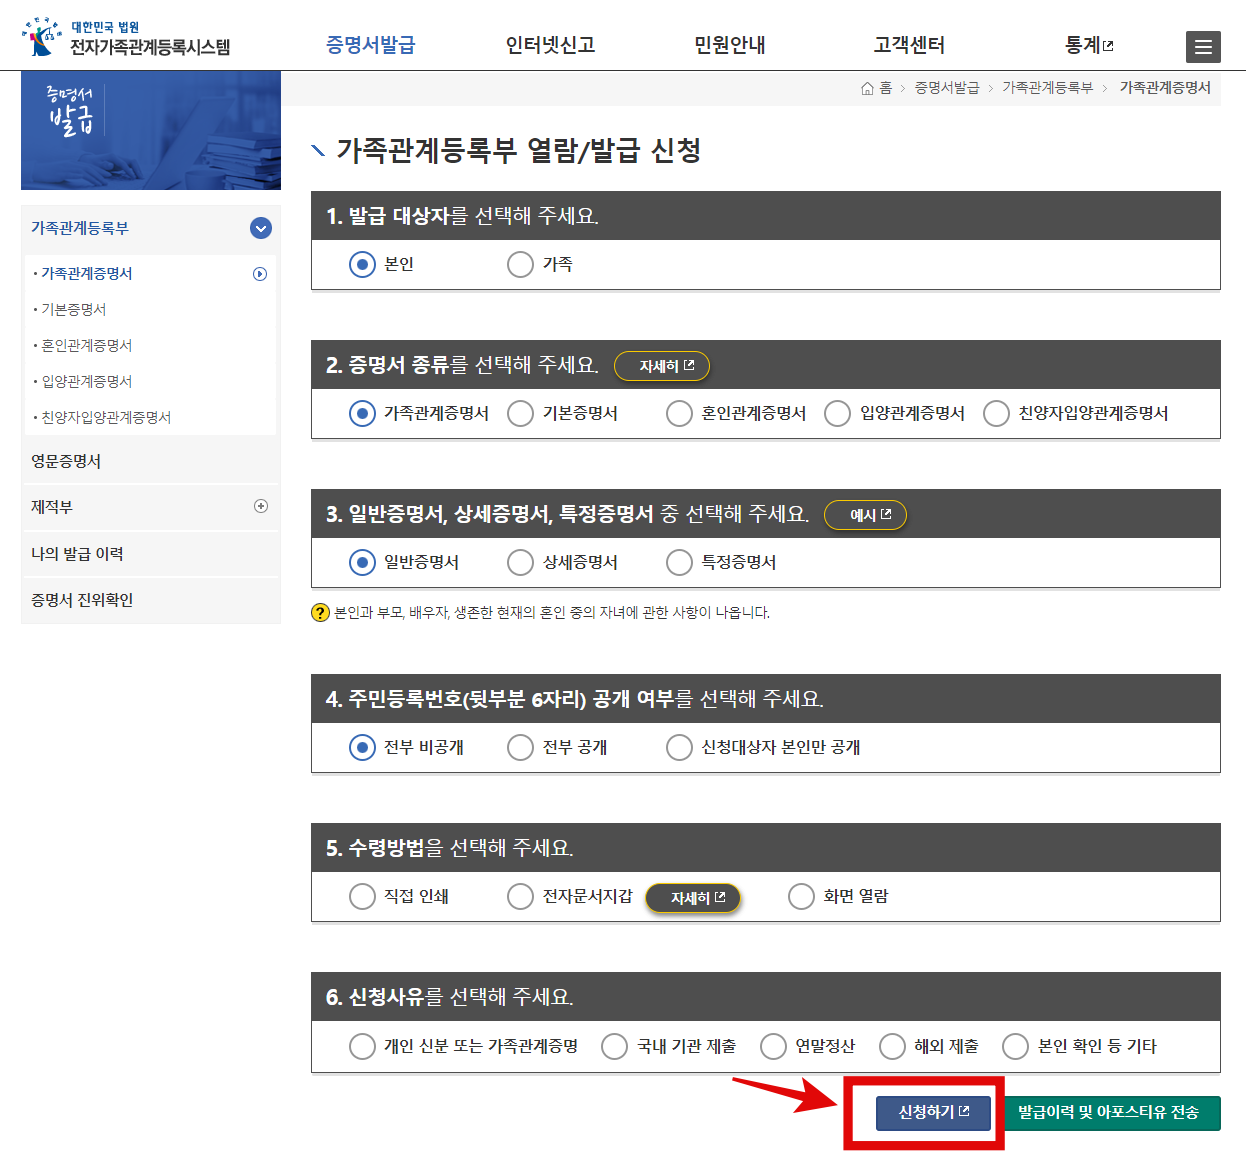Enable 전부 공개 for resident number disclosure
Viewport: 1246px width, 1160px height.
pyautogui.click(x=520, y=747)
